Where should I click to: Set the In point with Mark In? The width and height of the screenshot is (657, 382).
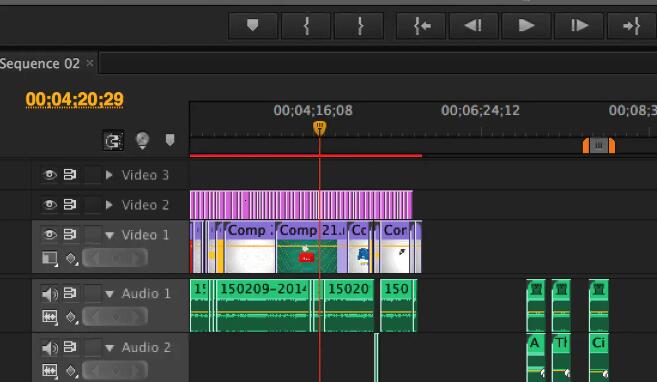306,26
